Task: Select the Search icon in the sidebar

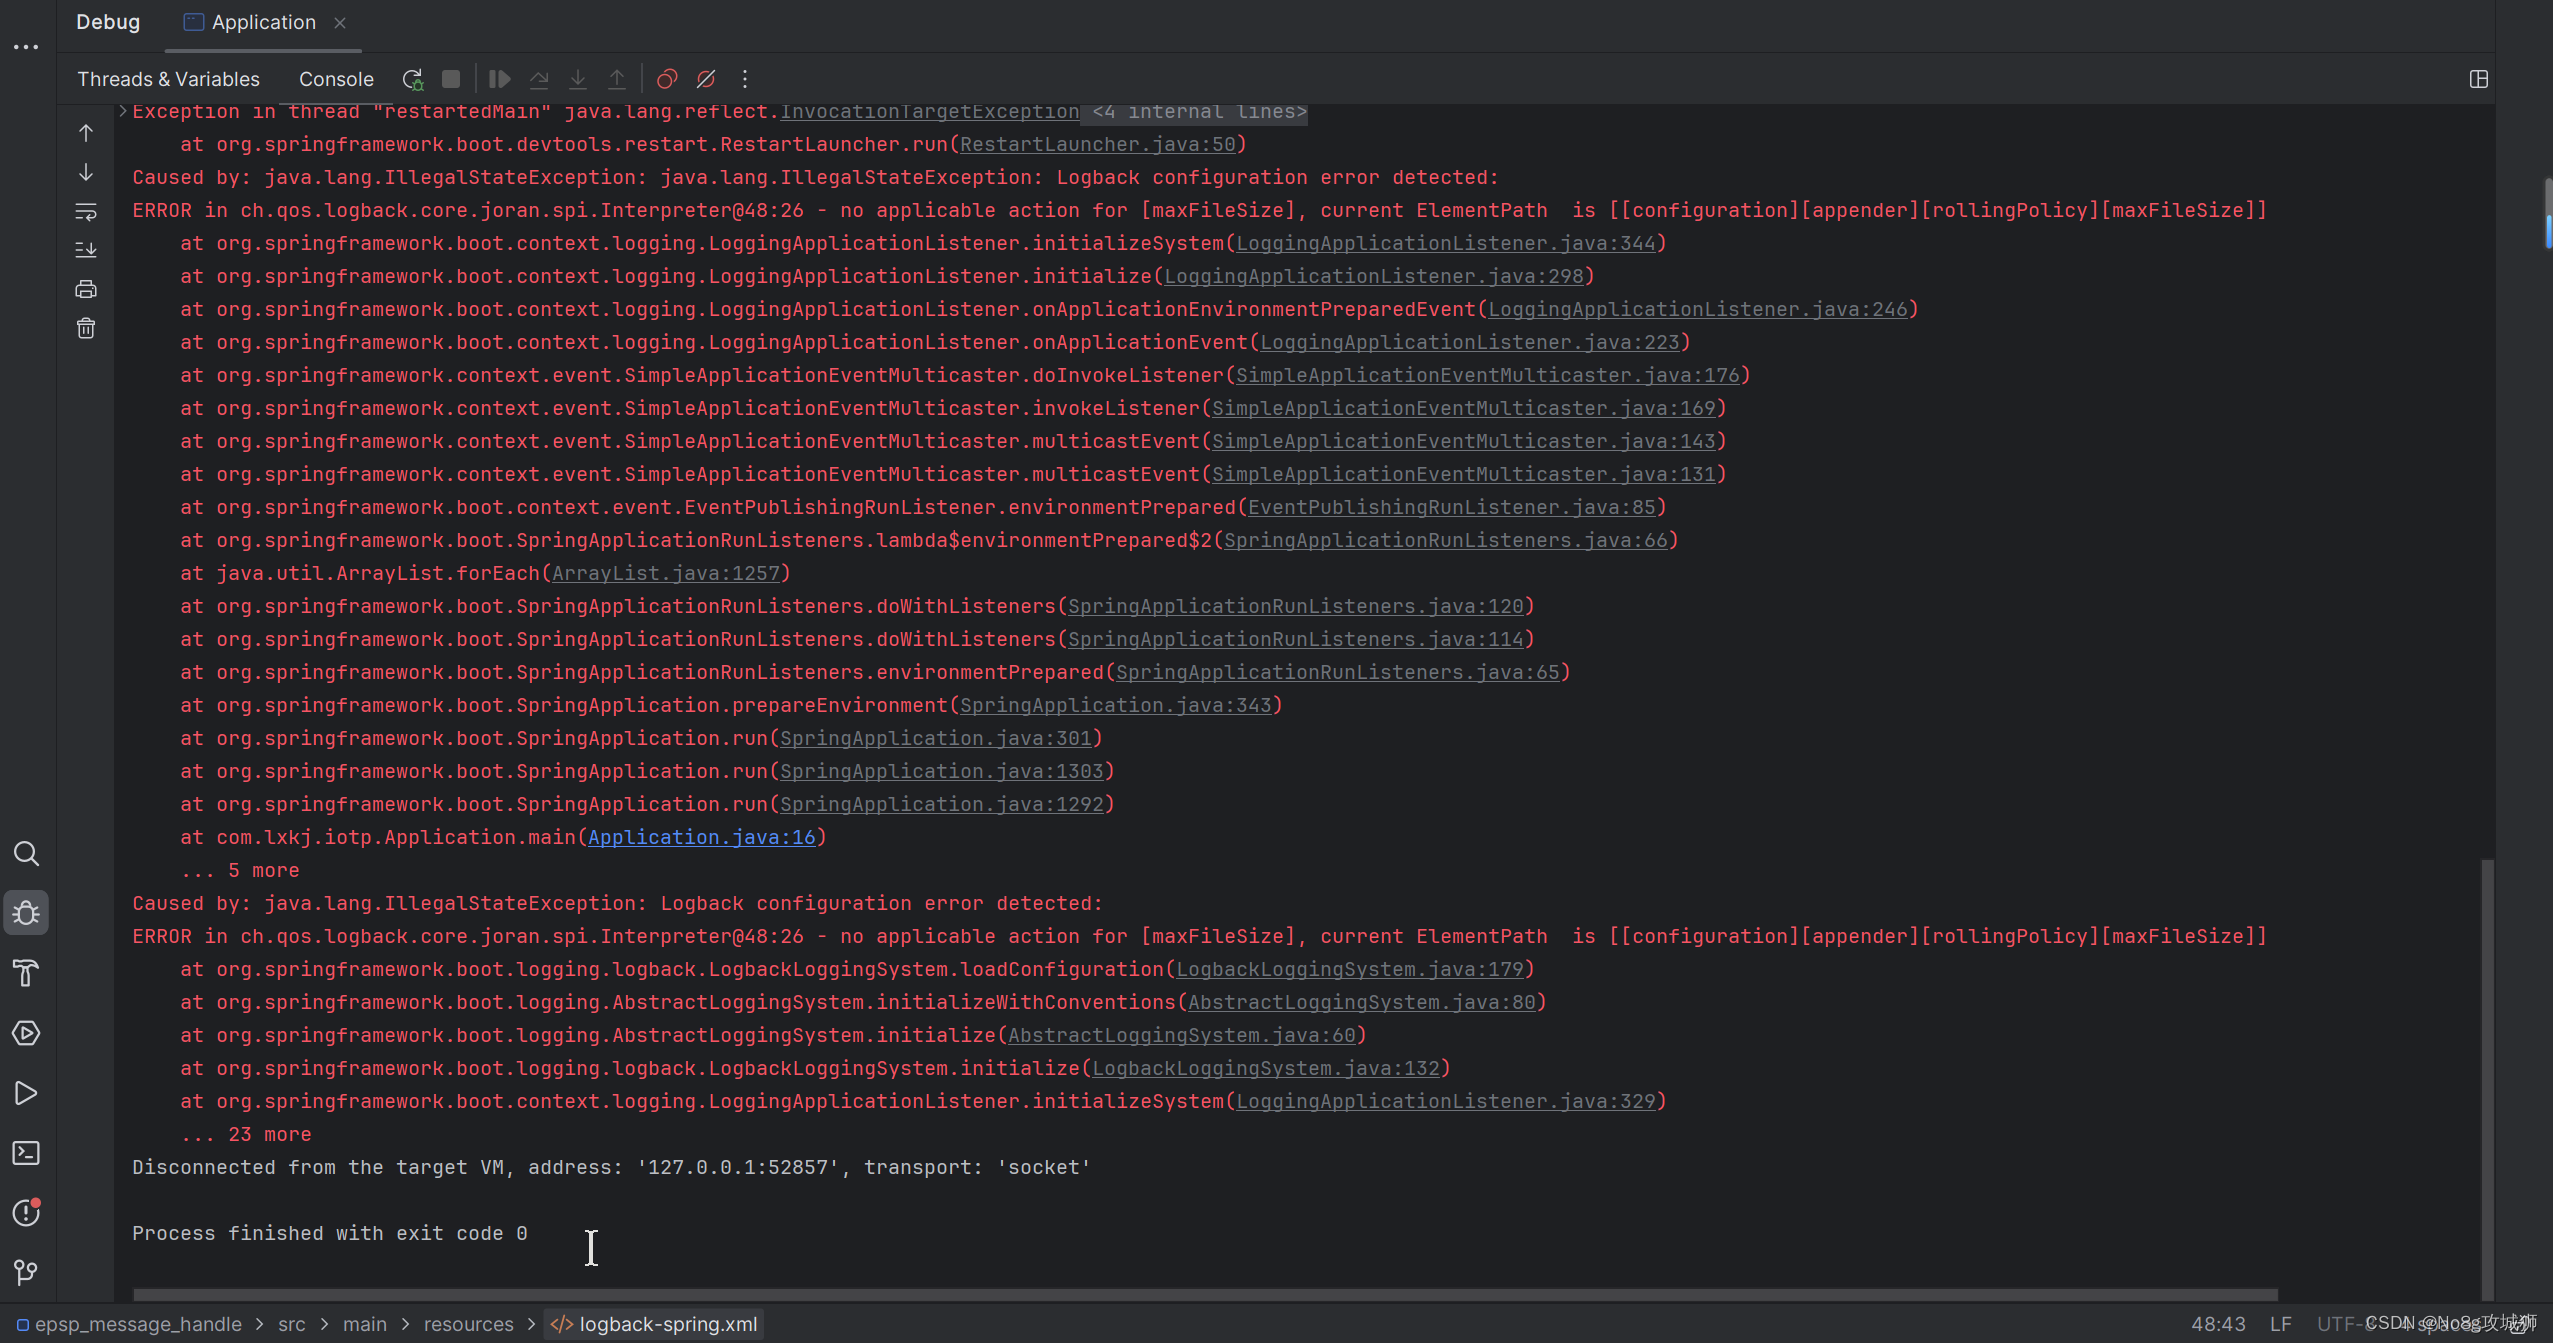Action: (25, 853)
